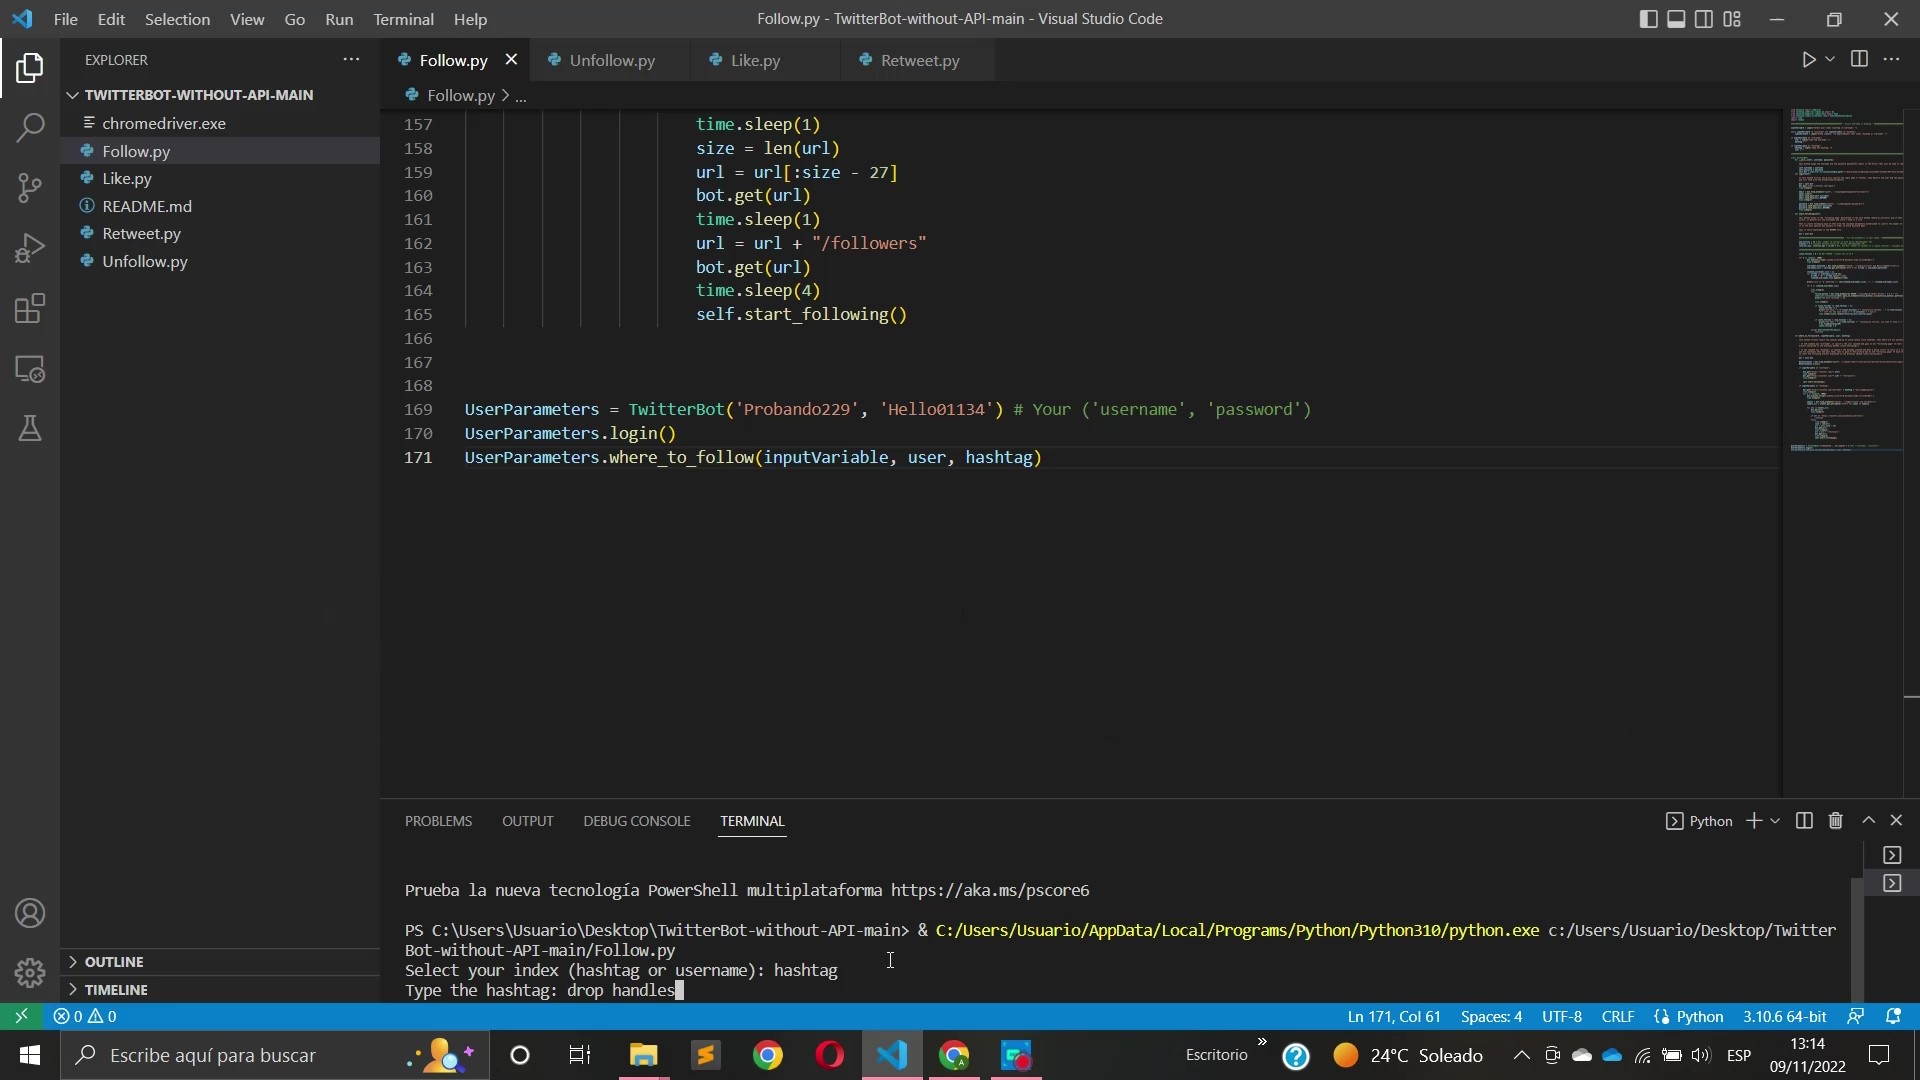Expand the OUTLINE section
This screenshot has height=1080, width=1920.
[114, 962]
